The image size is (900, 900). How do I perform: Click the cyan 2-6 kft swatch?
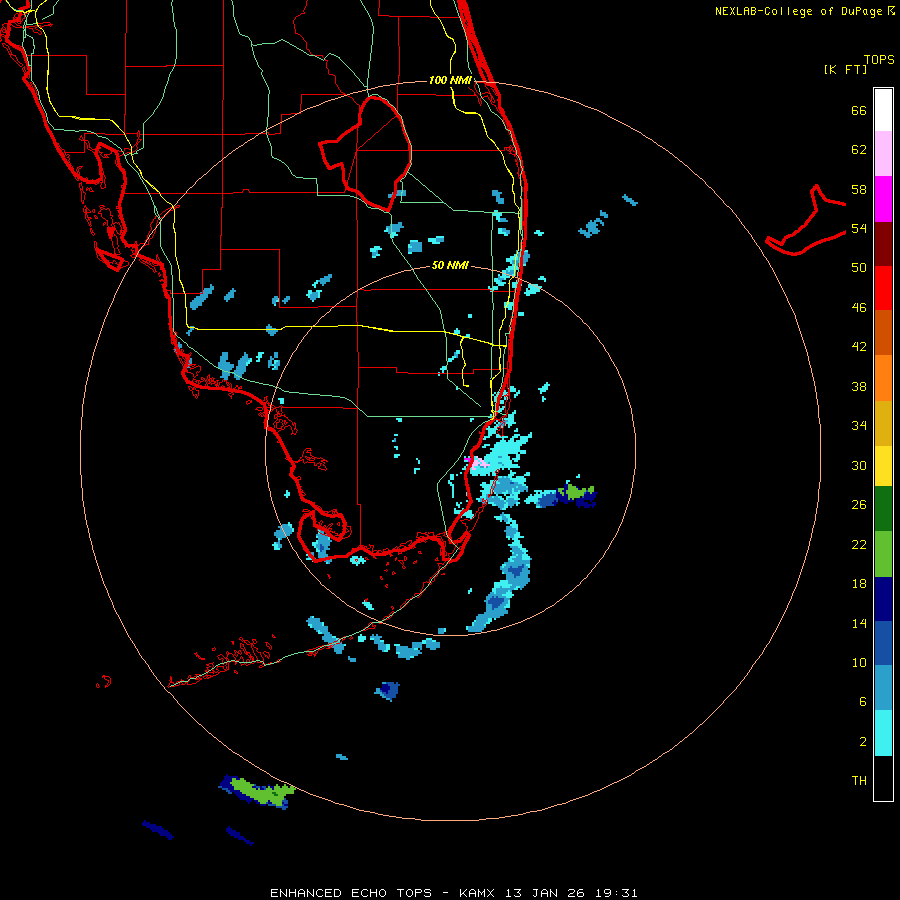tap(883, 733)
